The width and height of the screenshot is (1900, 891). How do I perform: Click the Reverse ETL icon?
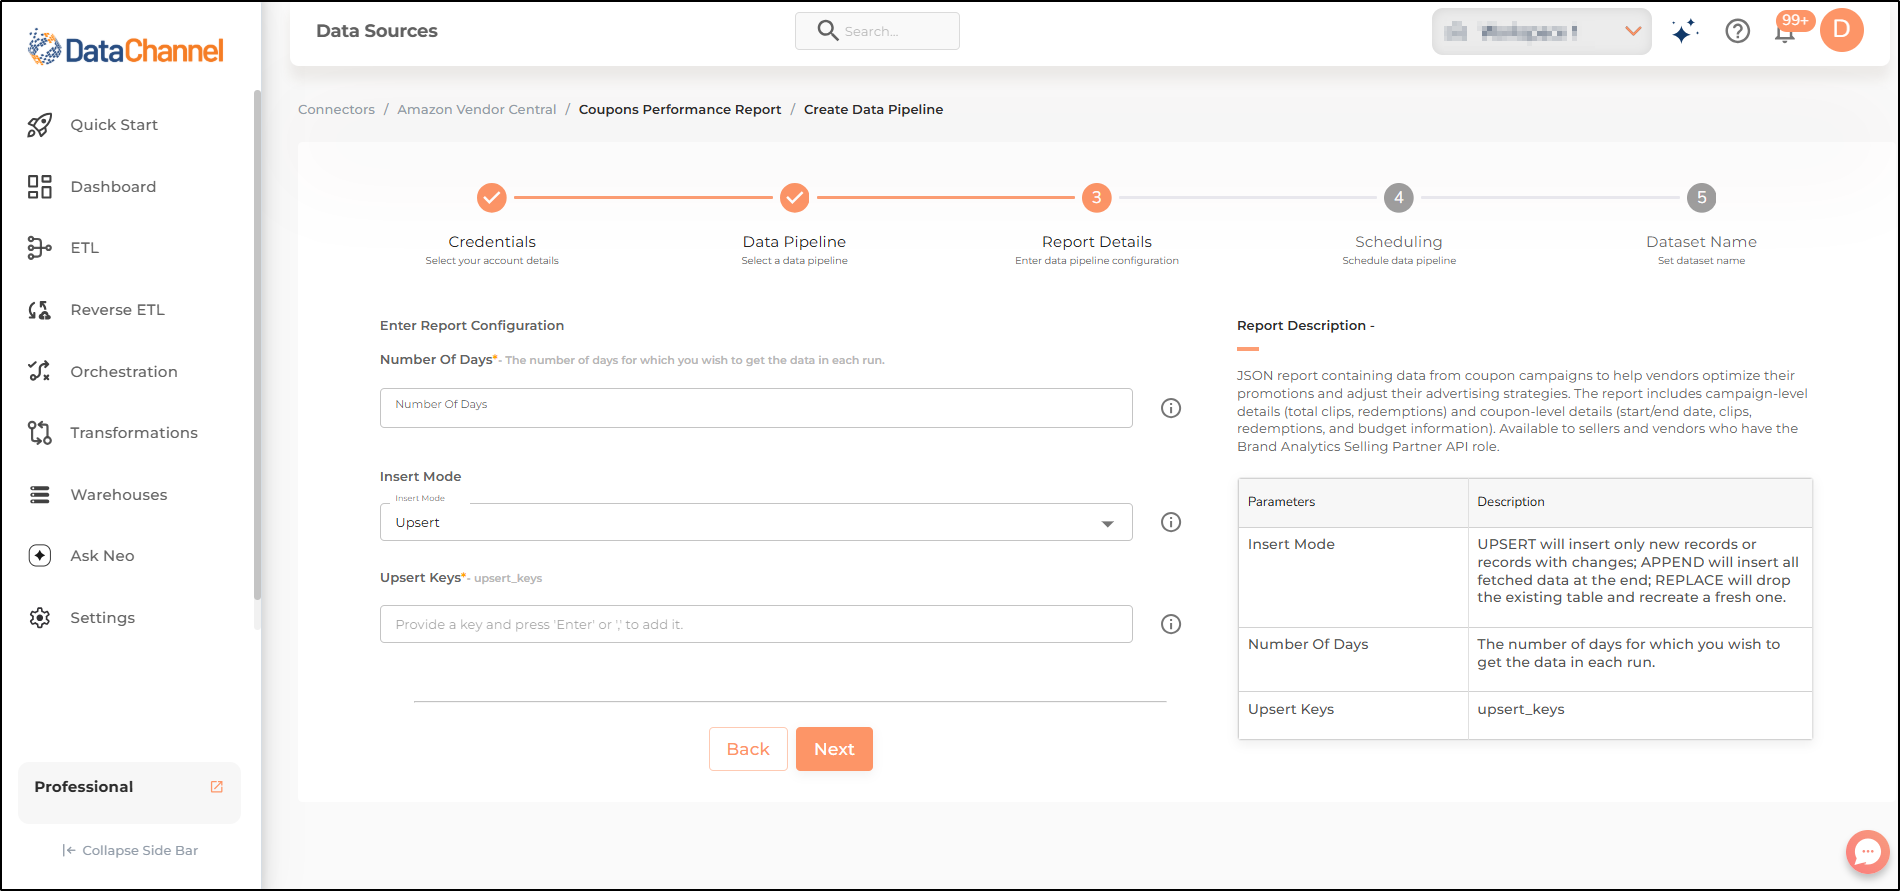[x=40, y=310]
